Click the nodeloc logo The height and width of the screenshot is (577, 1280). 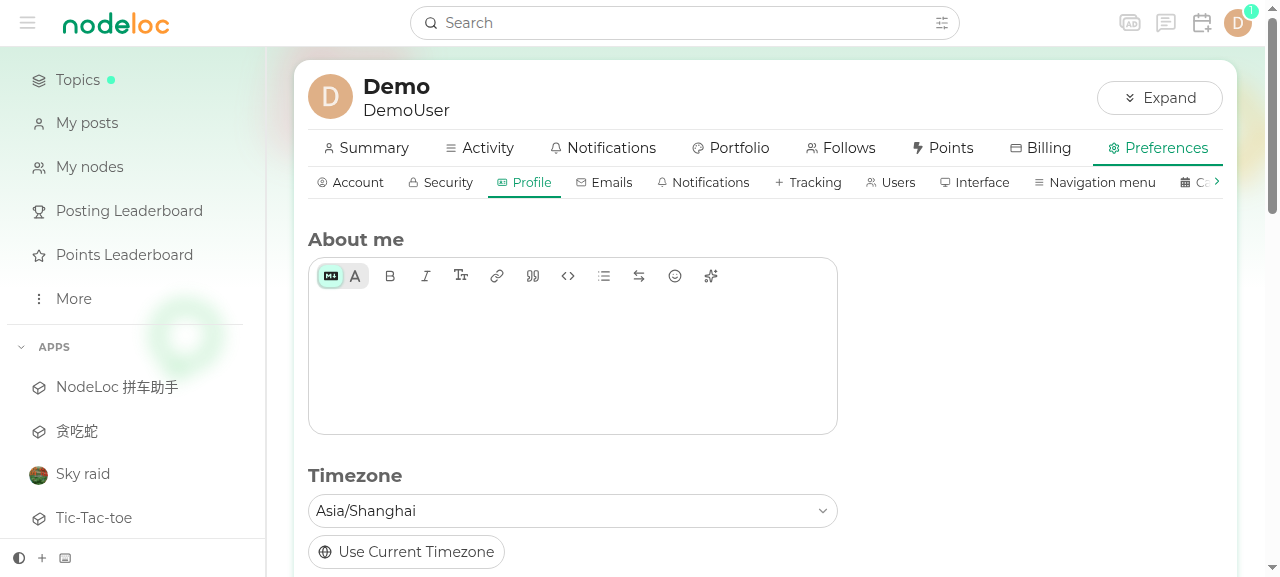click(116, 24)
